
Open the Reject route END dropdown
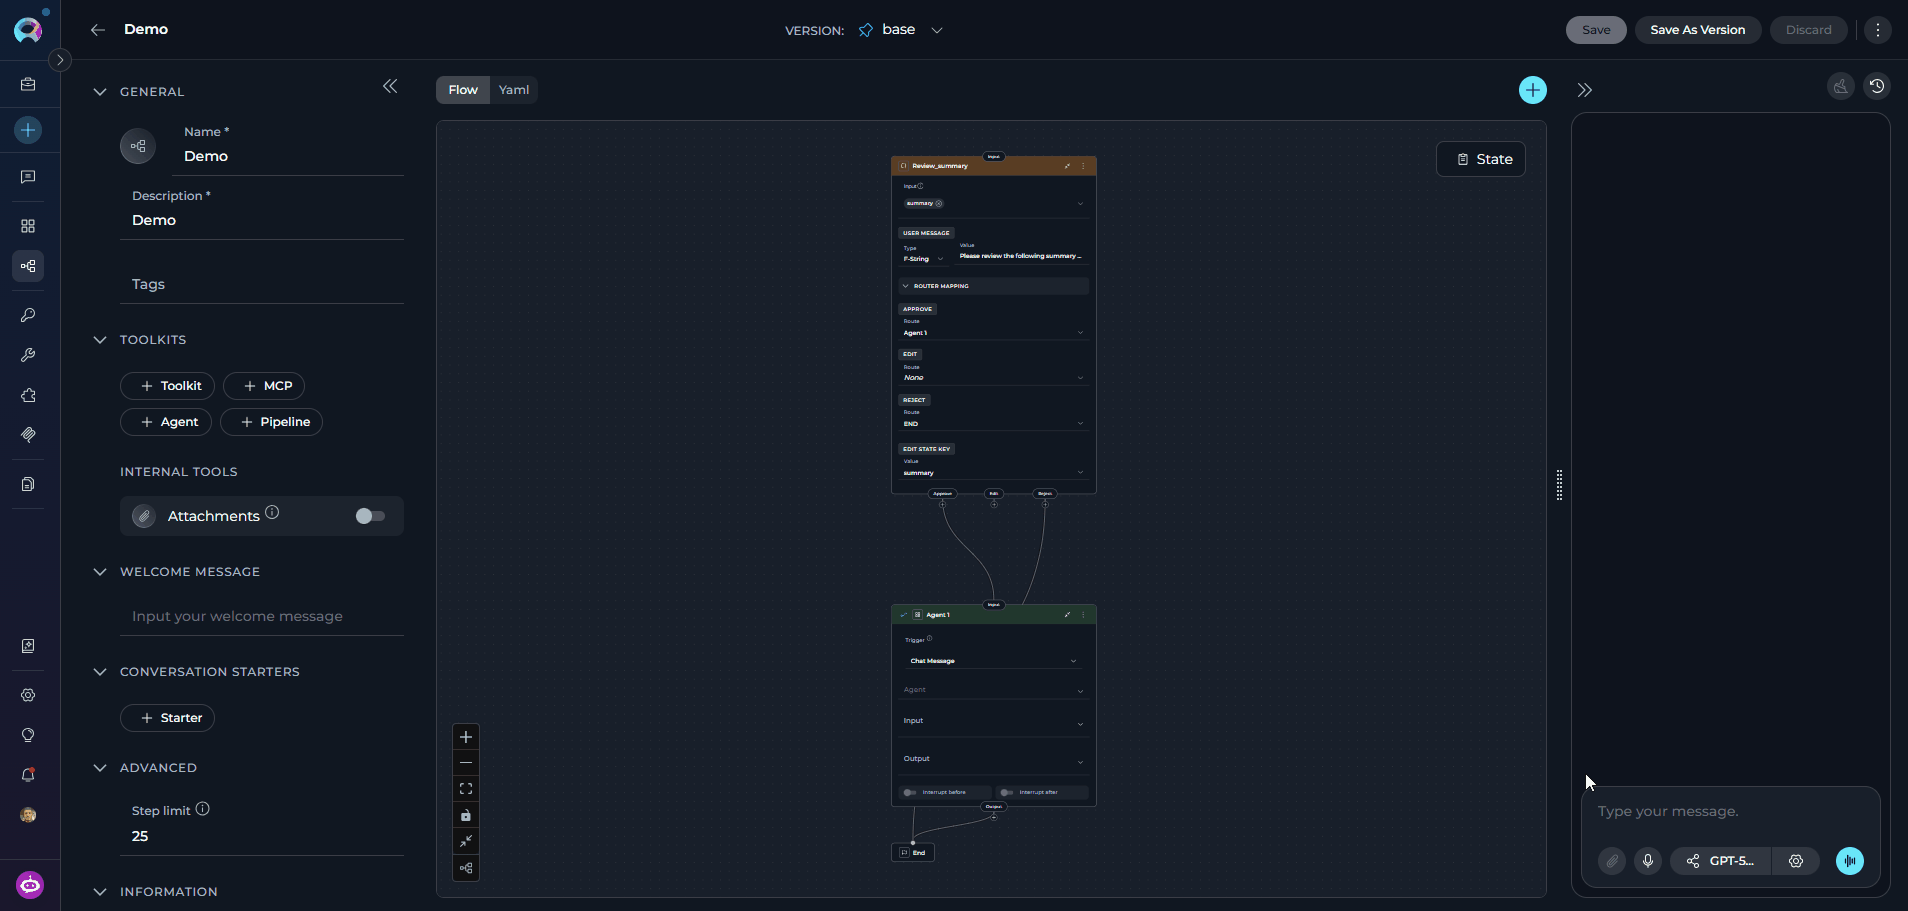pos(993,424)
